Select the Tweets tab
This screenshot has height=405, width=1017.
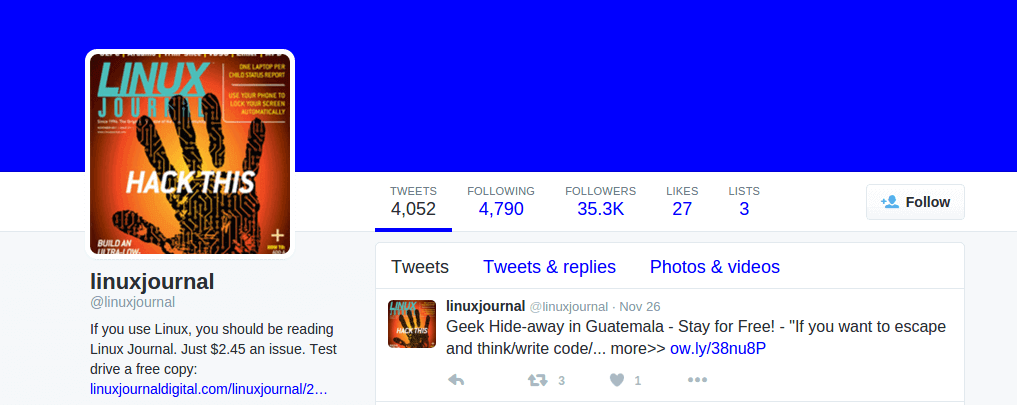[420, 267]
